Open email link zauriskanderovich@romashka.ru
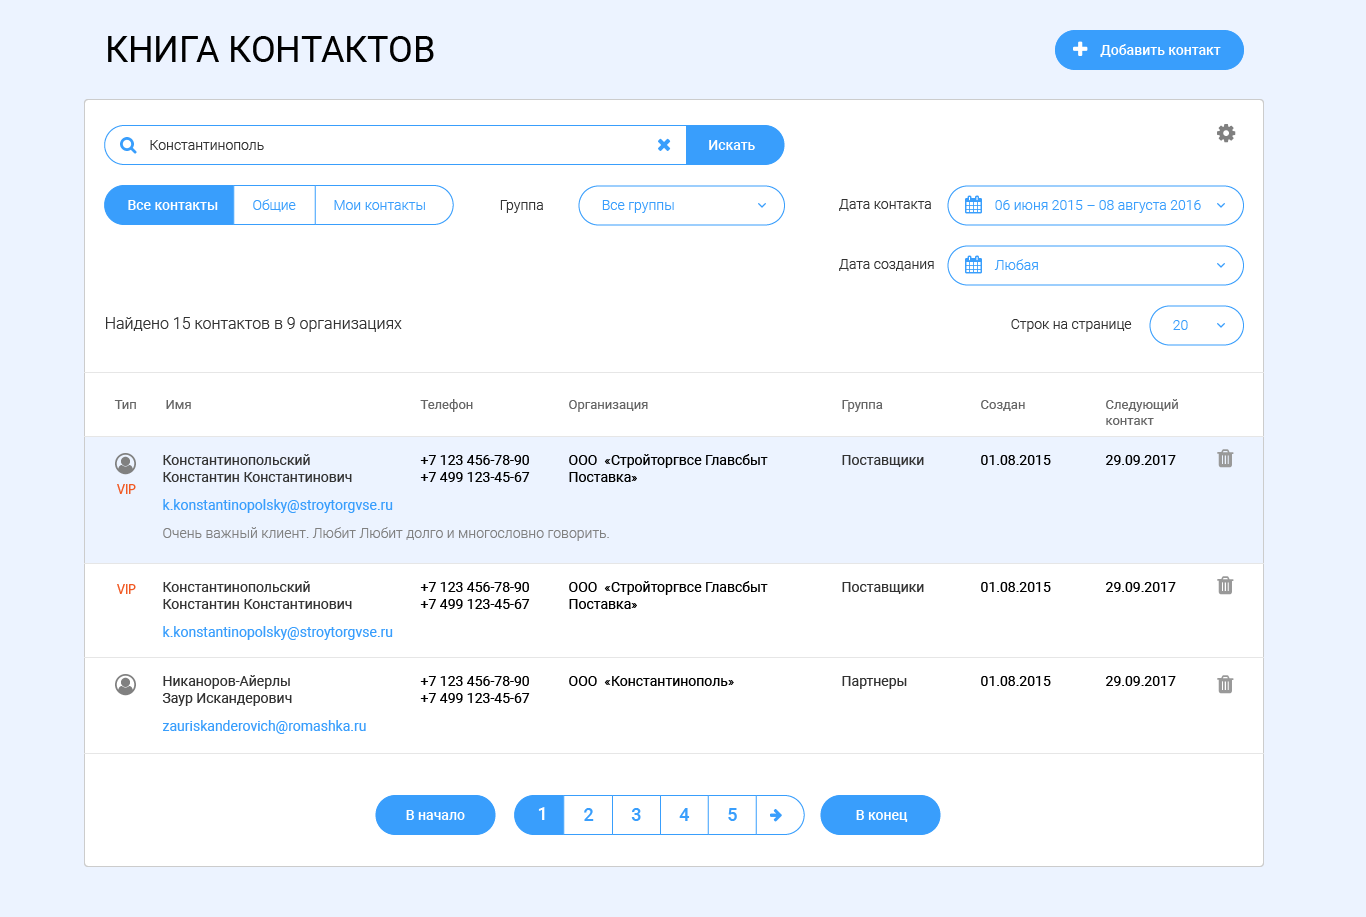This screenshot has height=917, width=1366. [x=264, y=726]
